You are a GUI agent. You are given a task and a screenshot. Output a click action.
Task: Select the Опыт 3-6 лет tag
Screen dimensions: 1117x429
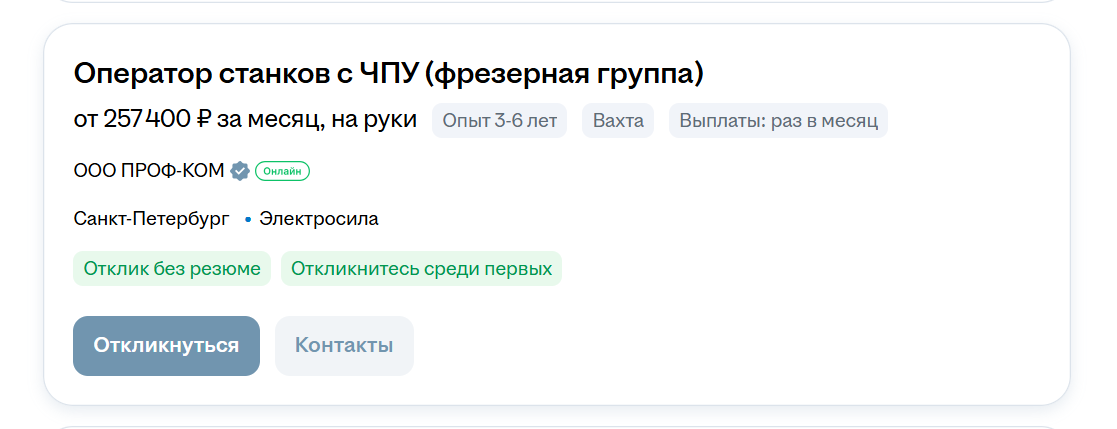tap(499, 120)
